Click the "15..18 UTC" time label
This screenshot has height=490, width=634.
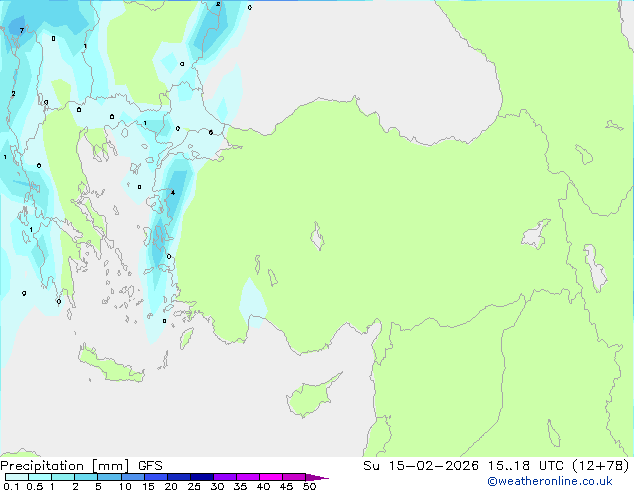coord(526,466)
